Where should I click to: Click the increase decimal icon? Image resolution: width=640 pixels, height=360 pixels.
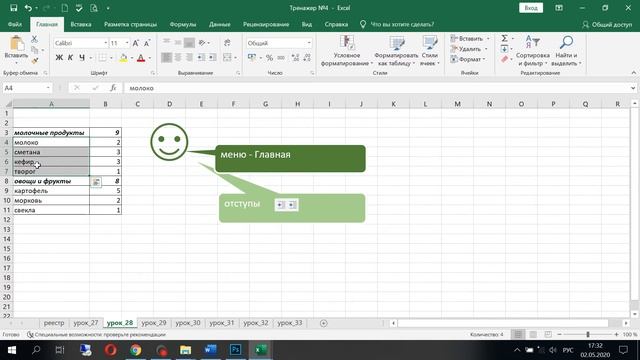pyautogui.click(x=296, y=58)
